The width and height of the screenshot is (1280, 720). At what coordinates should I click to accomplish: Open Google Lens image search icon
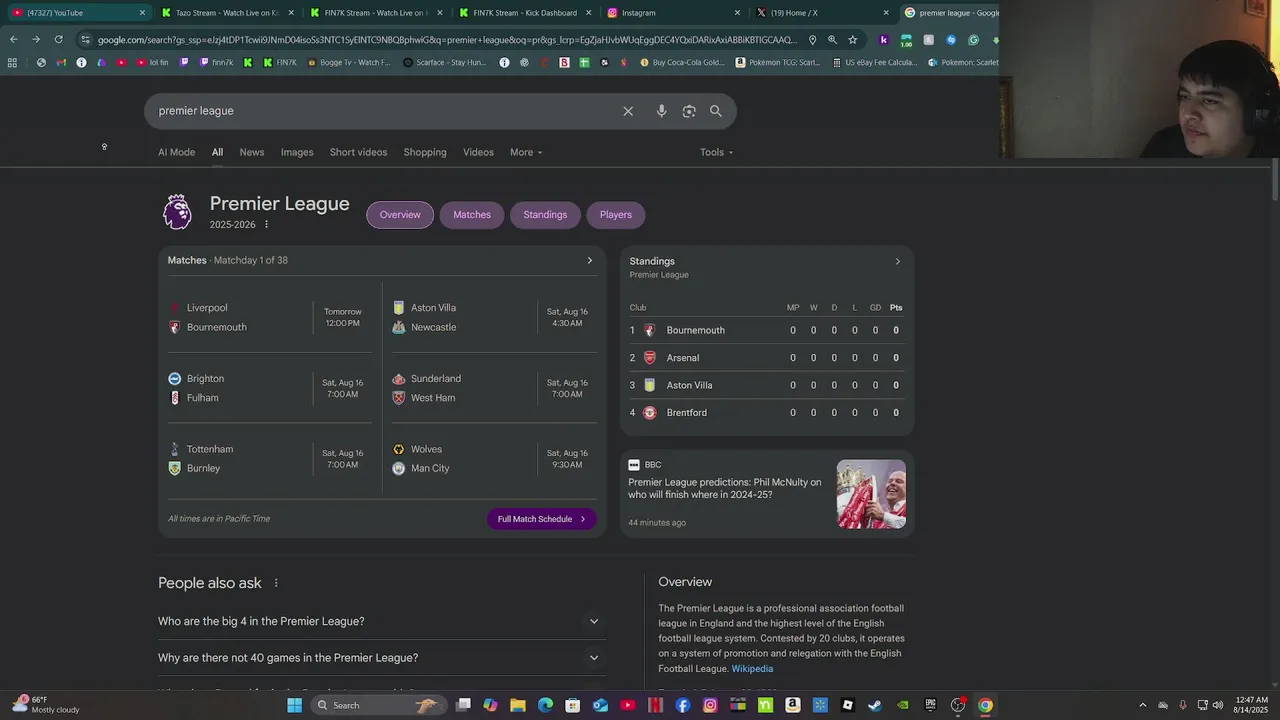click(x=689, y=111)
